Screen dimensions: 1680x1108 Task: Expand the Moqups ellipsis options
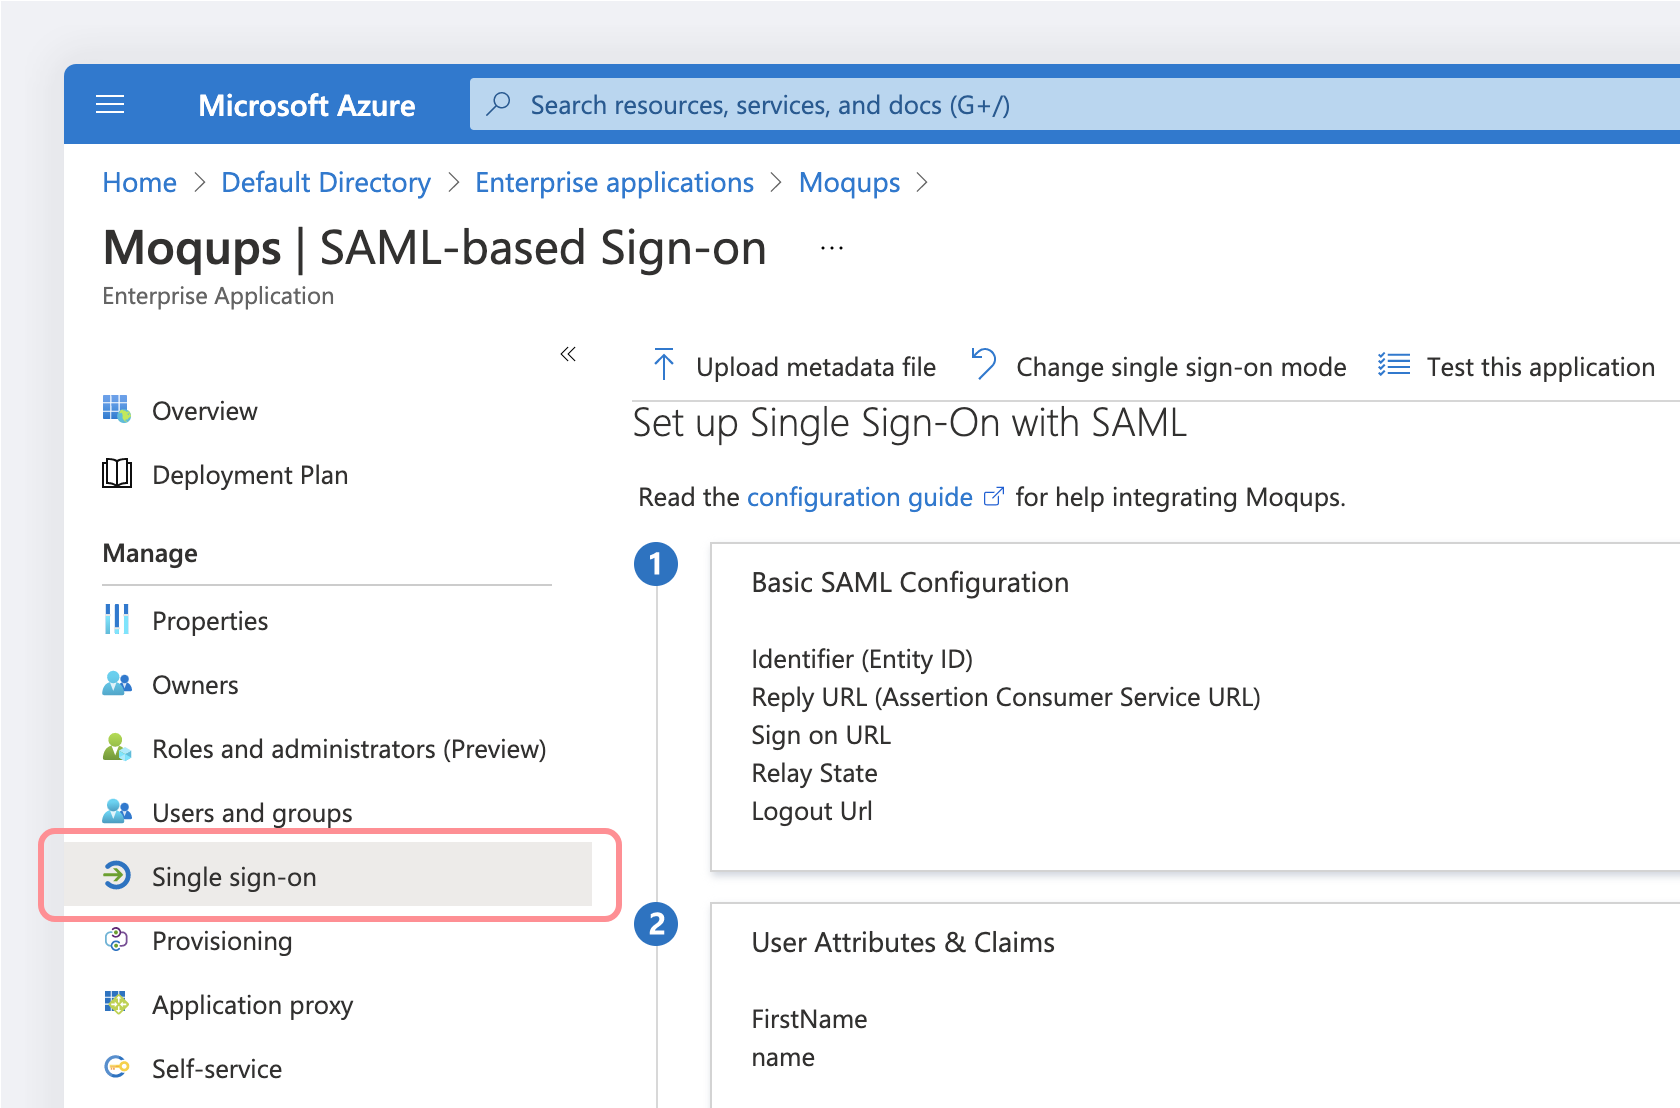coord(830,247)
